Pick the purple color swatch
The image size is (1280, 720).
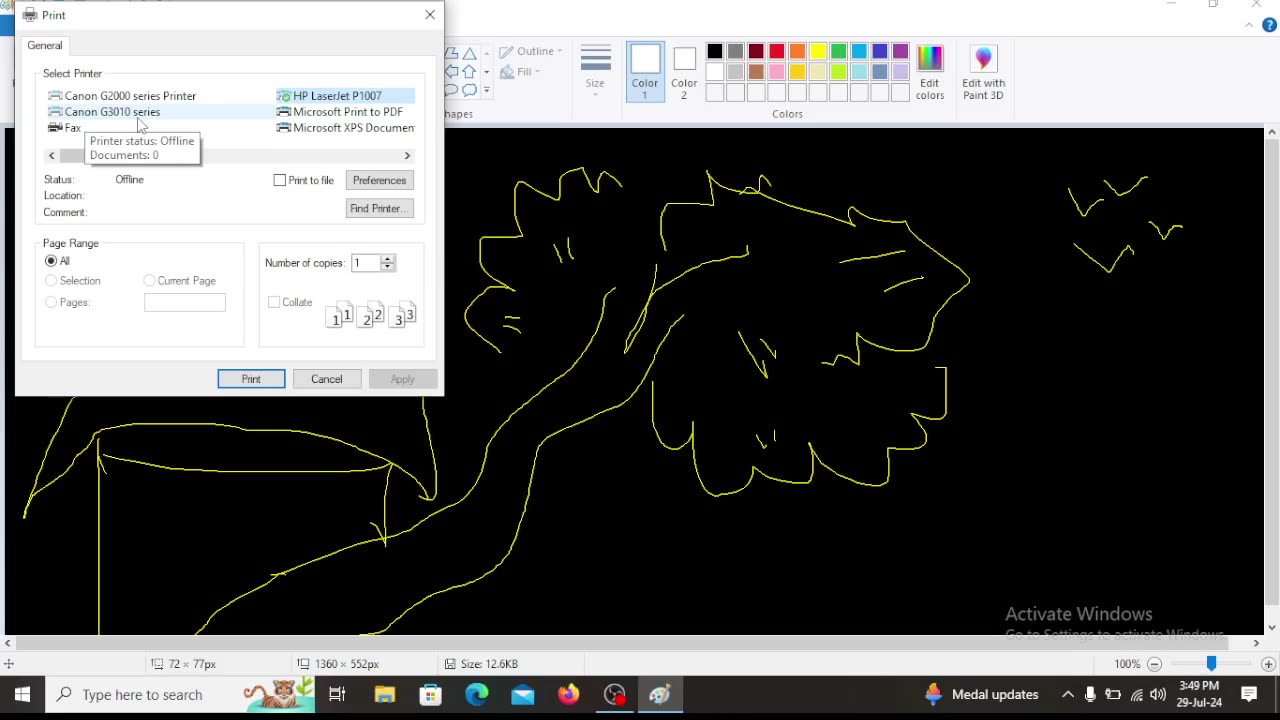900,52
